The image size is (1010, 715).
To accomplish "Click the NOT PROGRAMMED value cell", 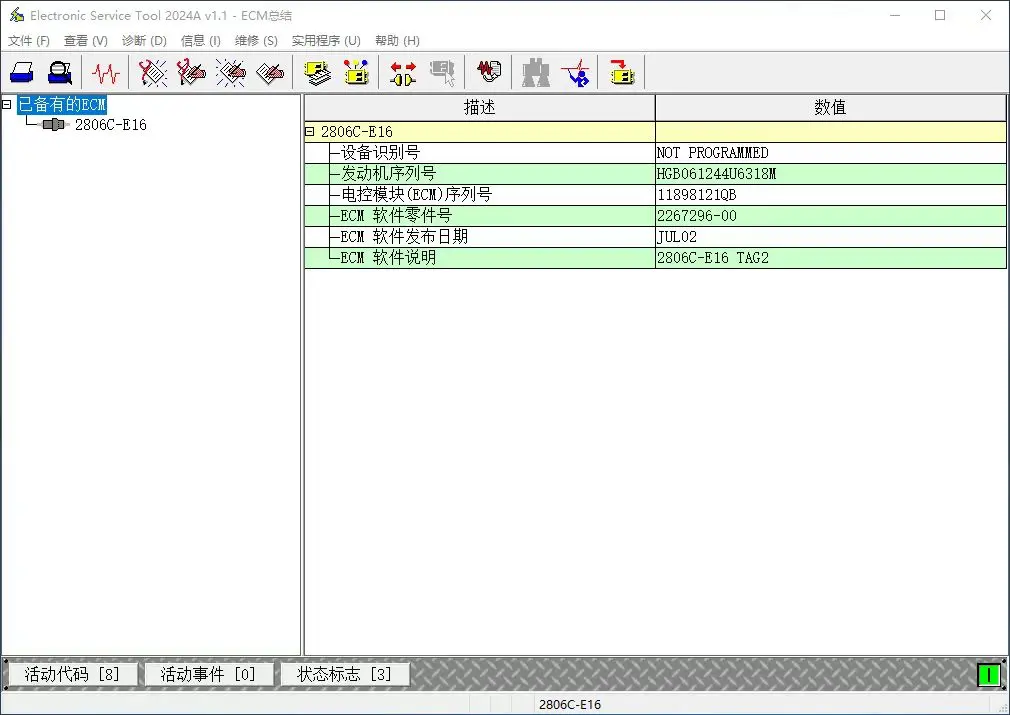I will tap(830, 153).
